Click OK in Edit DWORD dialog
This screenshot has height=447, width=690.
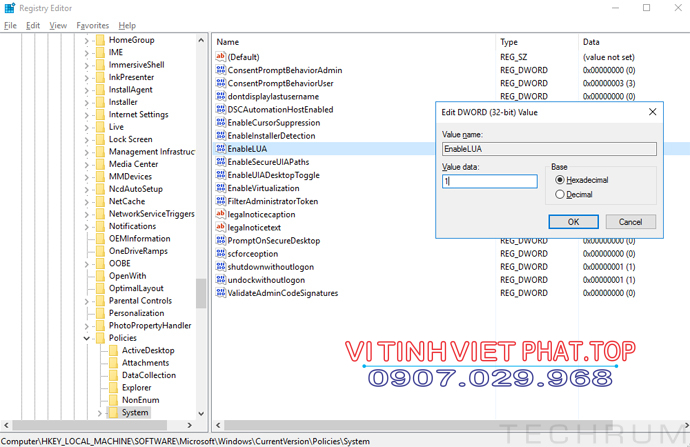574,222
